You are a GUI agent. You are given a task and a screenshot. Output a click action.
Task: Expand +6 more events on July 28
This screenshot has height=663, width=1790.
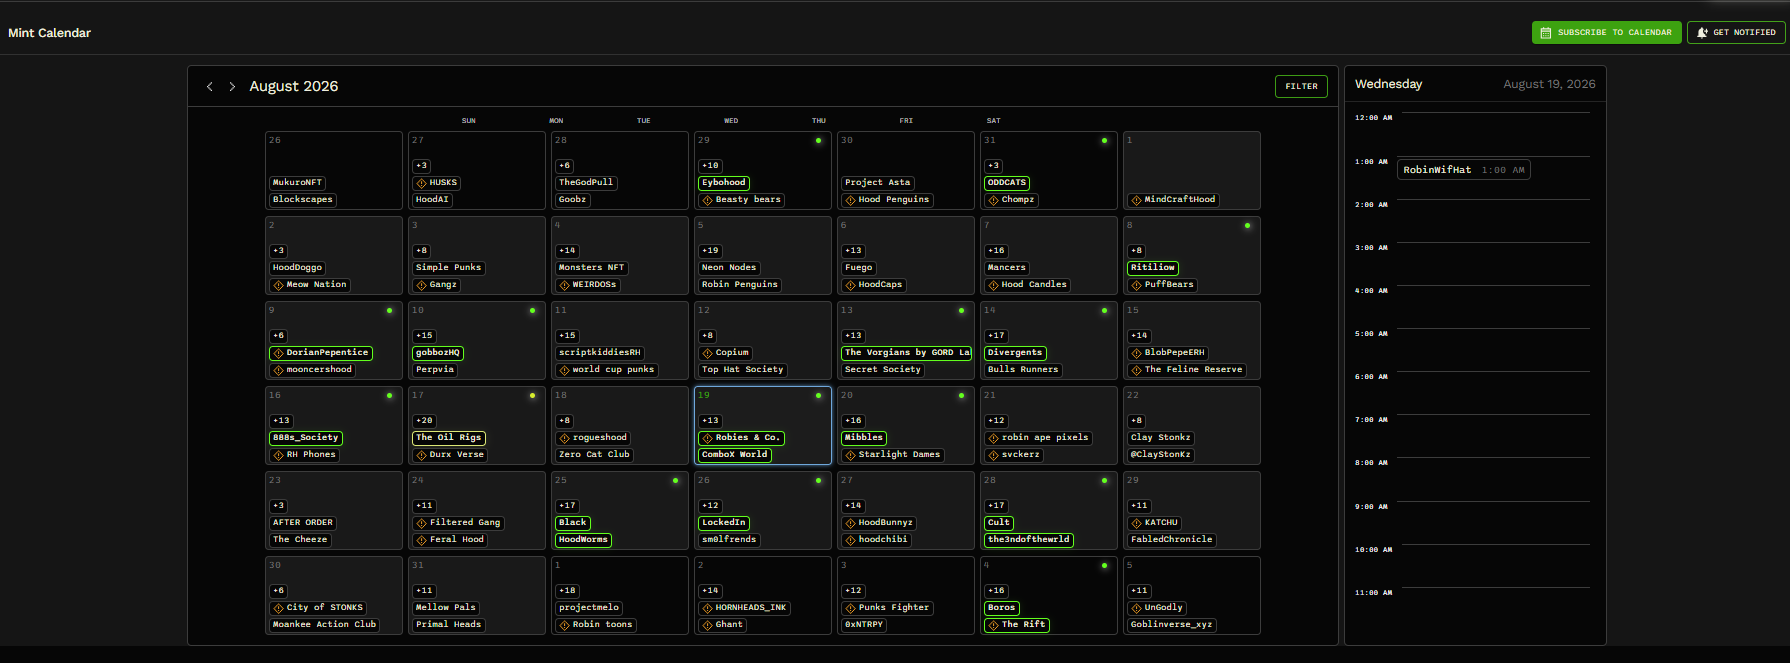tap(565, 166)
